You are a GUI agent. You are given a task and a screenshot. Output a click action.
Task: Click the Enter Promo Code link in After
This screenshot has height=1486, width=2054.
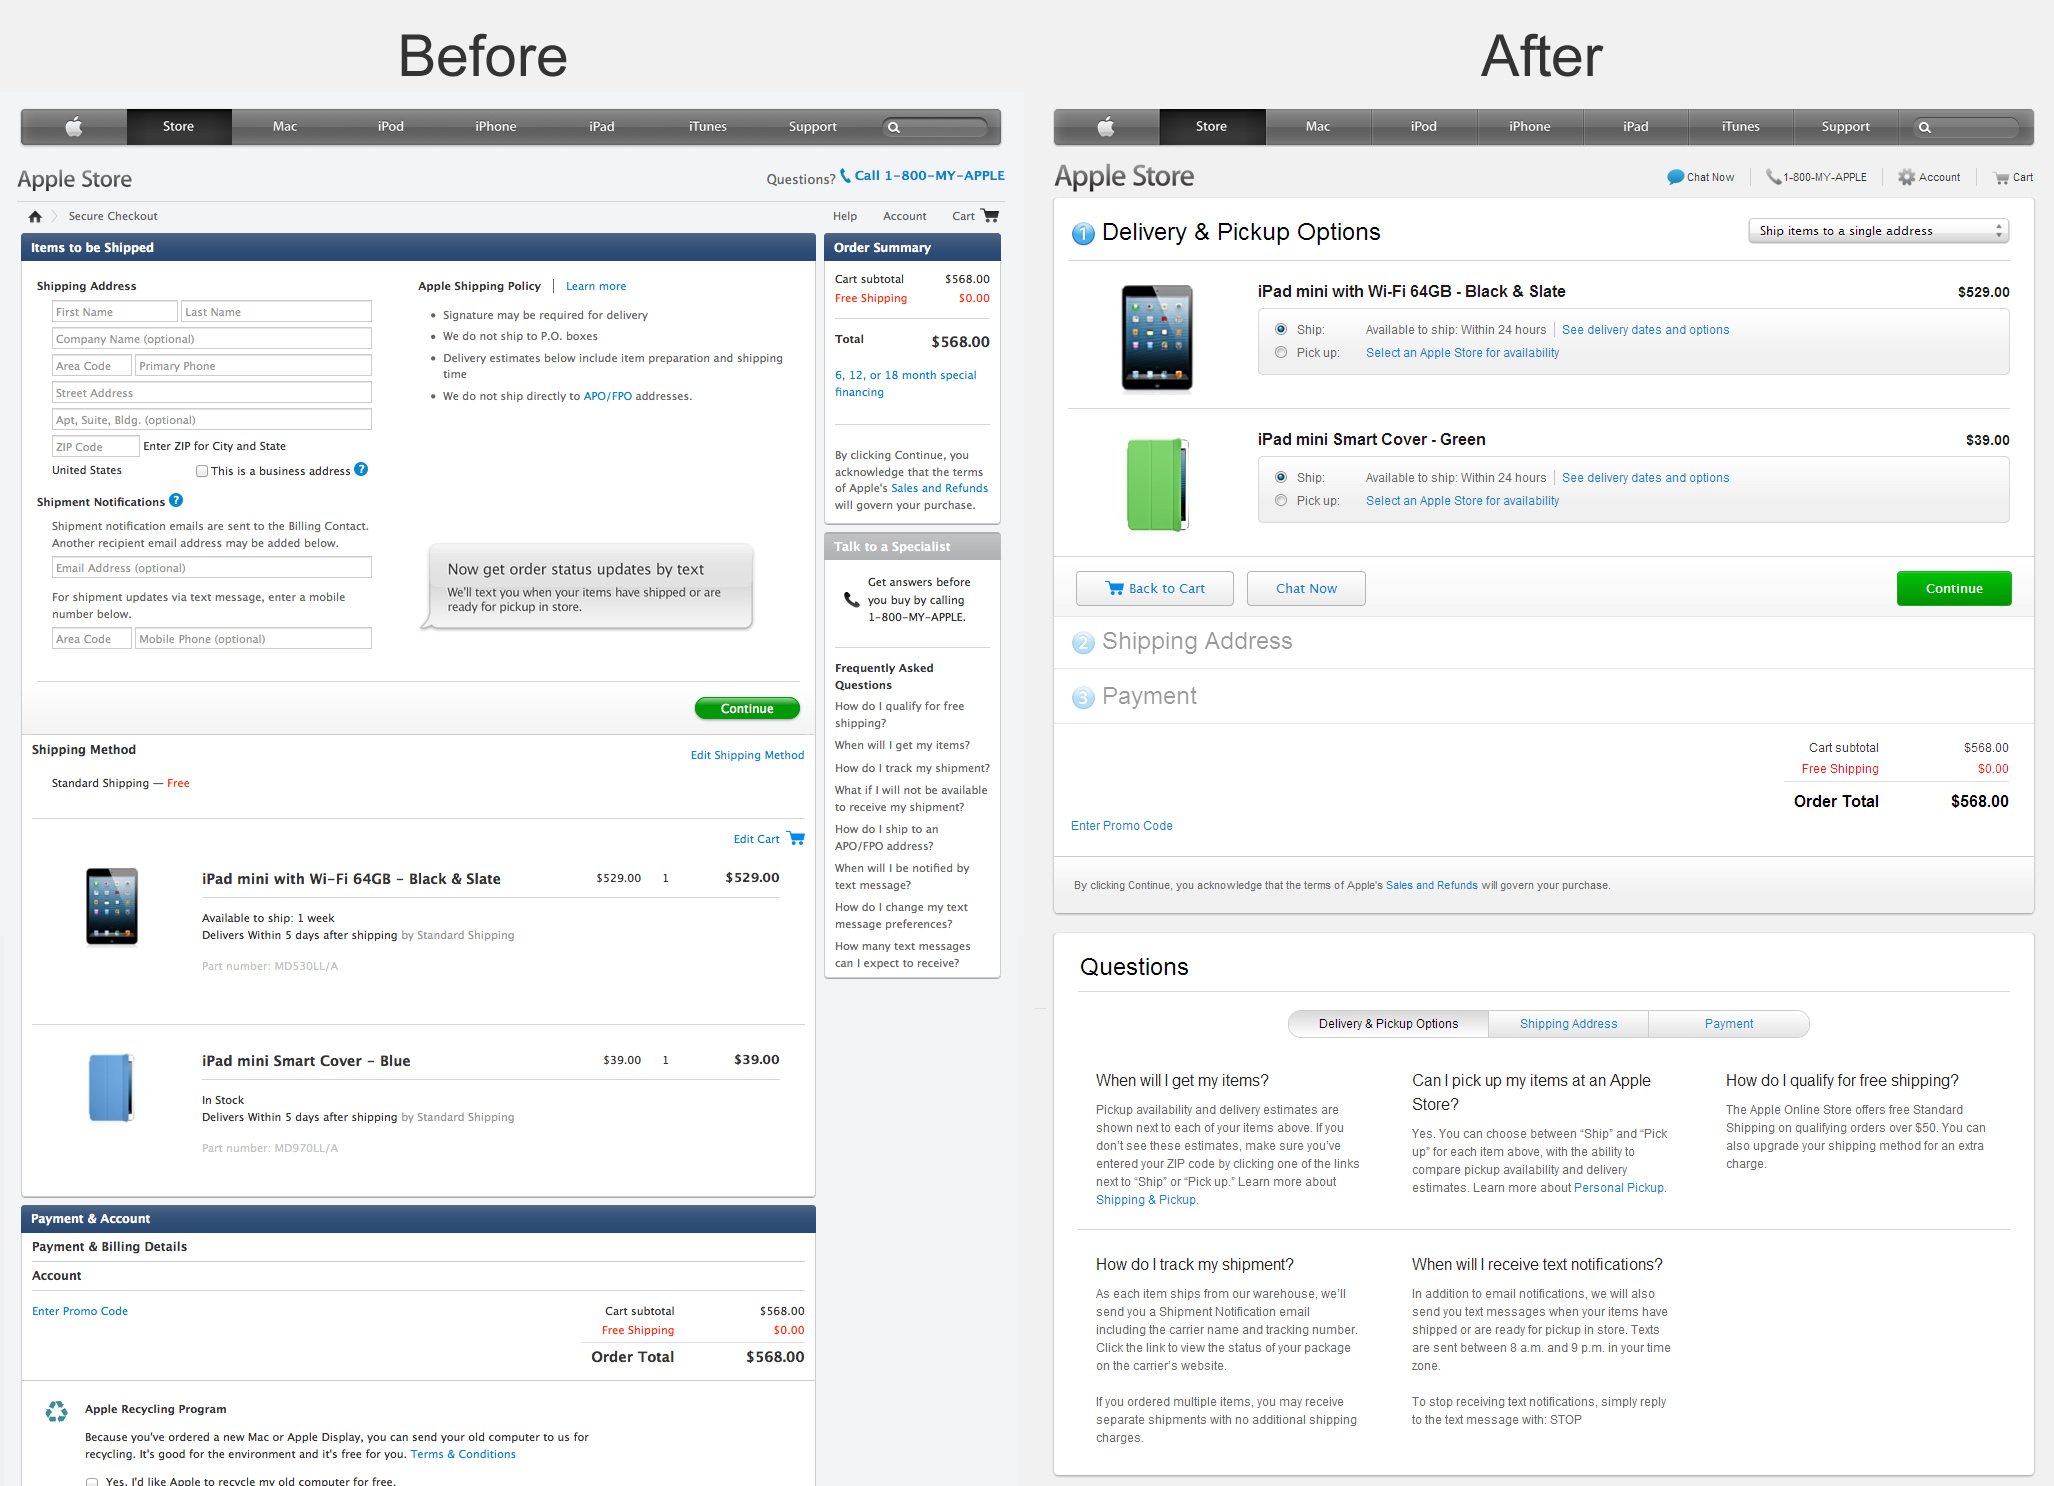(x=1122, y=825)
